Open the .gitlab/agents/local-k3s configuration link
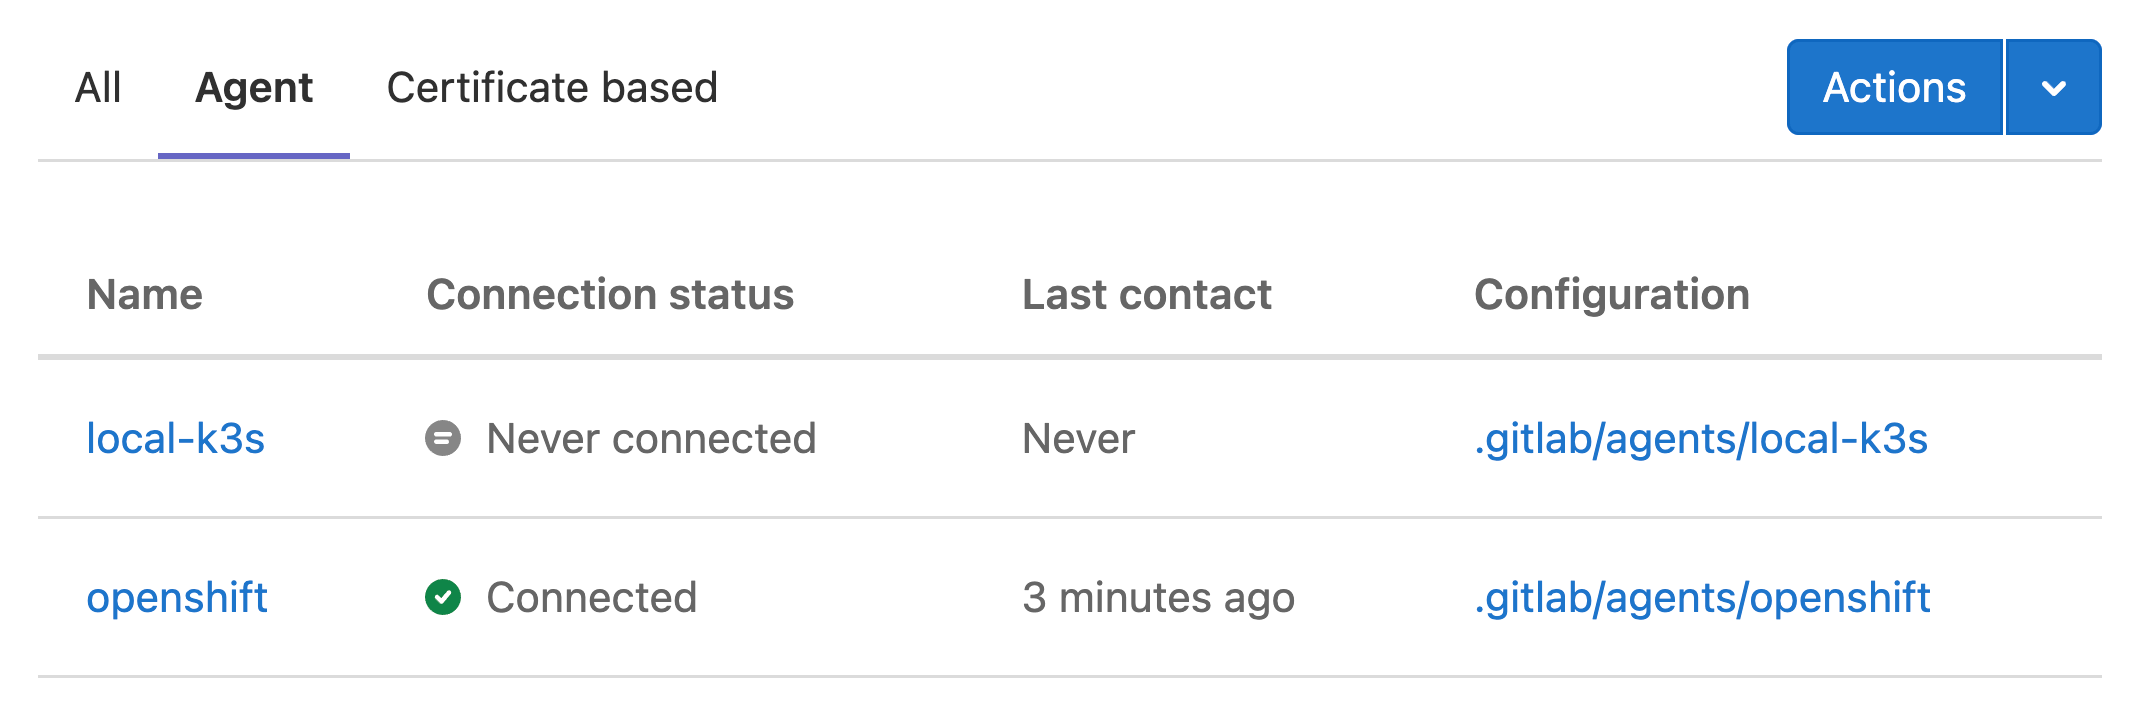 pyautogui.click(x=1701, y=439)
